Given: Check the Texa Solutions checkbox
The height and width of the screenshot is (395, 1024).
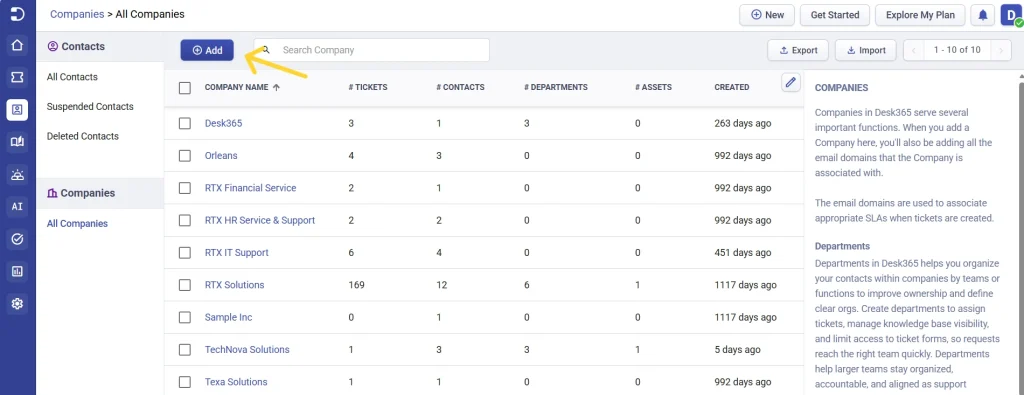Looking at the screenshot, I should pyautogui.click(x=185, y=382).
